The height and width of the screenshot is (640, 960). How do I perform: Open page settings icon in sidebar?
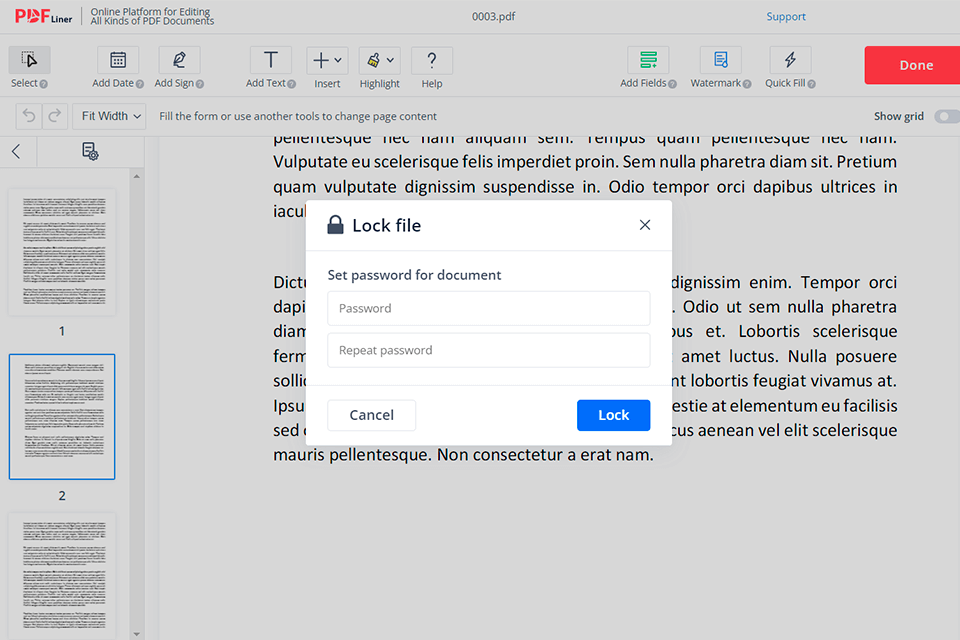(90, 151)
